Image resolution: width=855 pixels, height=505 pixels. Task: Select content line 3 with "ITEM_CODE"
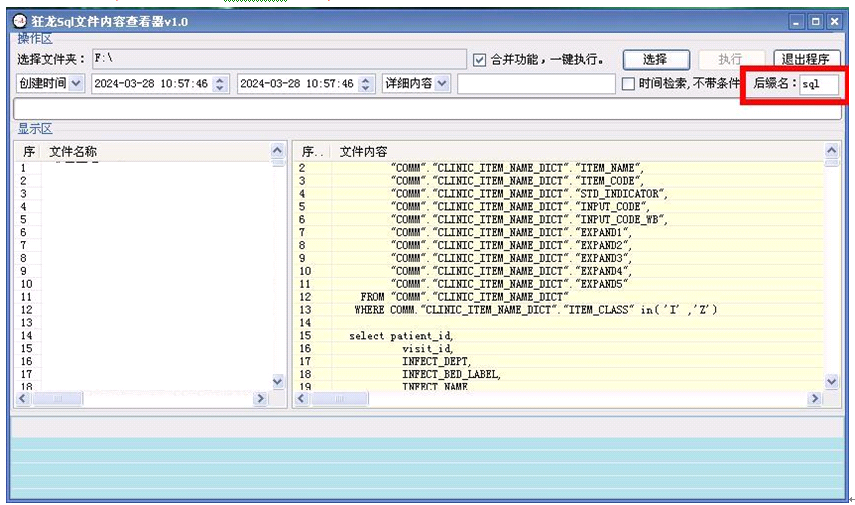pos(559,181)
